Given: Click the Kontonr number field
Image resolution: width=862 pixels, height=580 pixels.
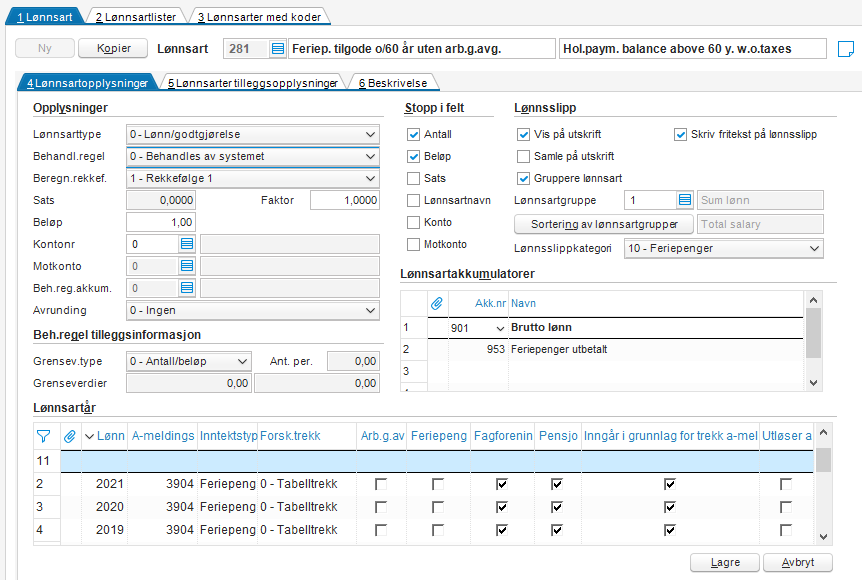Looking at the screenshot, I should coord(153,244).
